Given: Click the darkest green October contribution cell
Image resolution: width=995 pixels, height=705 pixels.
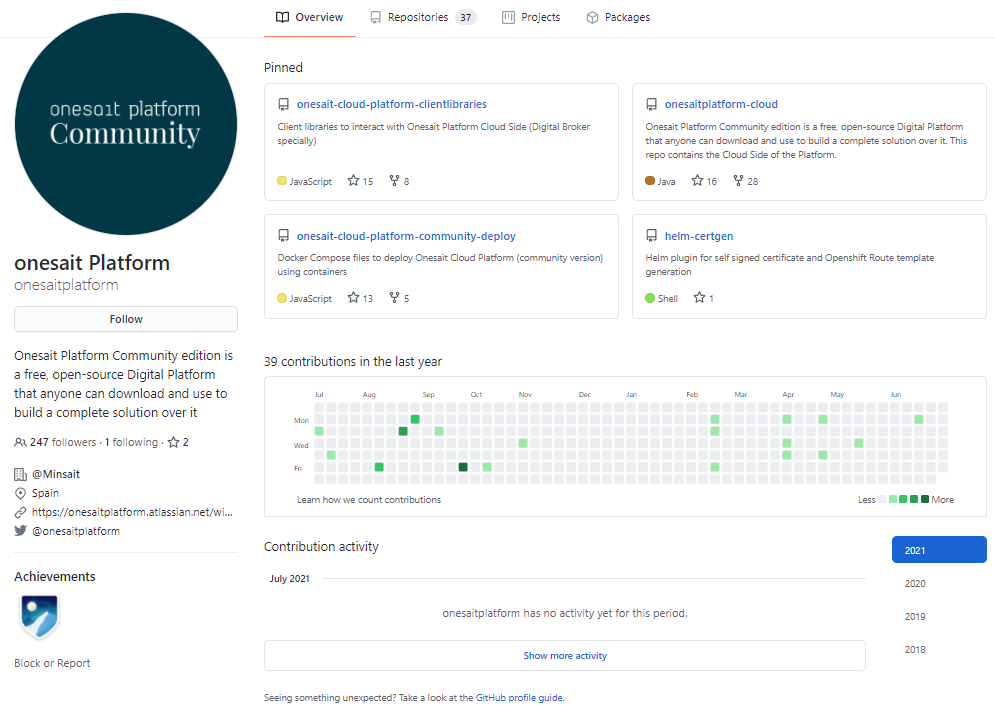Looking at the screenshot, I should point(463,467).
